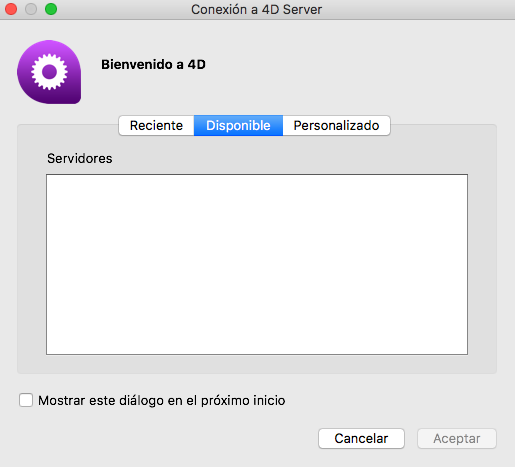Screen dimensions: 515x467
Task: Click the white cogwheel inside the logo
Action: pos(49,72)
